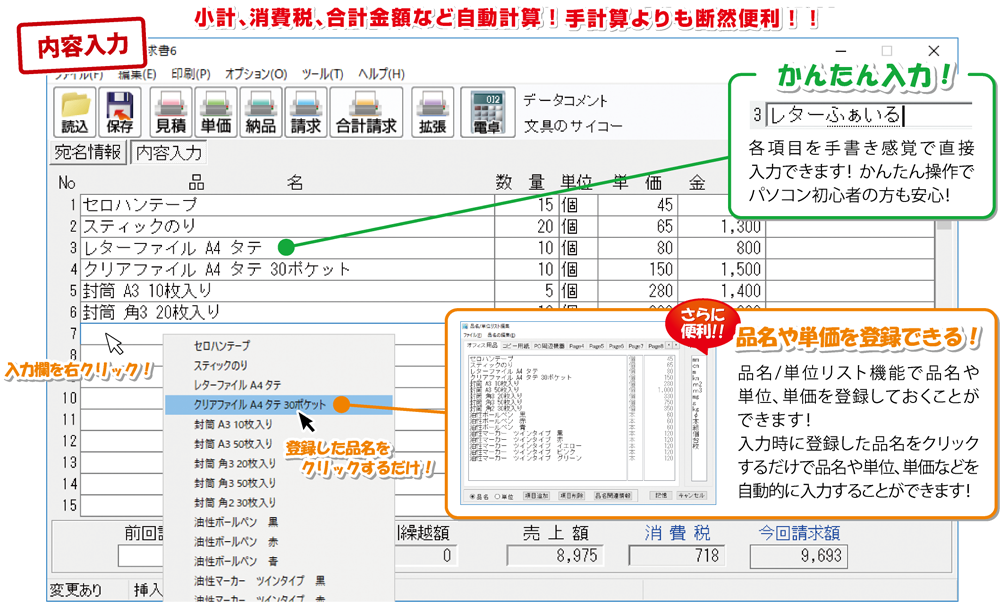The width and height of the screenshot is (1000, 603).
Task: Switch to the 宛名情報 tab
Action: (89, 153)
